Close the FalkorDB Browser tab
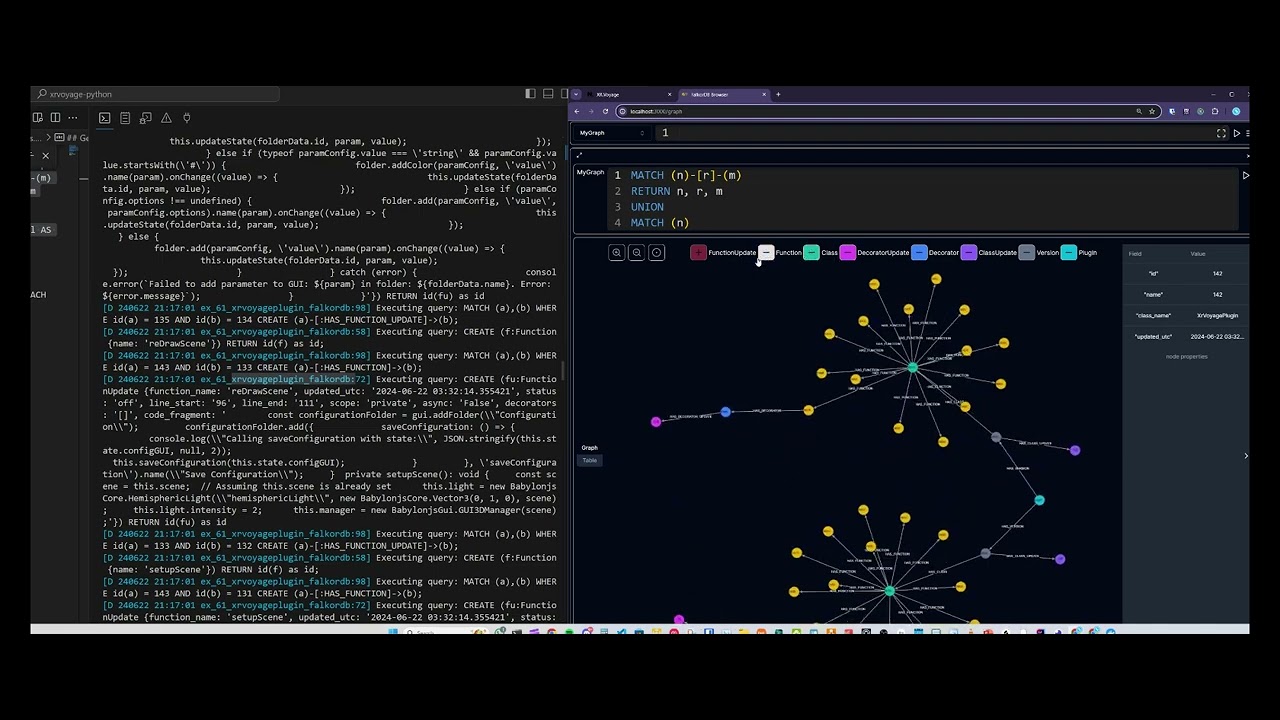Viewport: 1280px width, 720px height. click(x=764, y=95)
